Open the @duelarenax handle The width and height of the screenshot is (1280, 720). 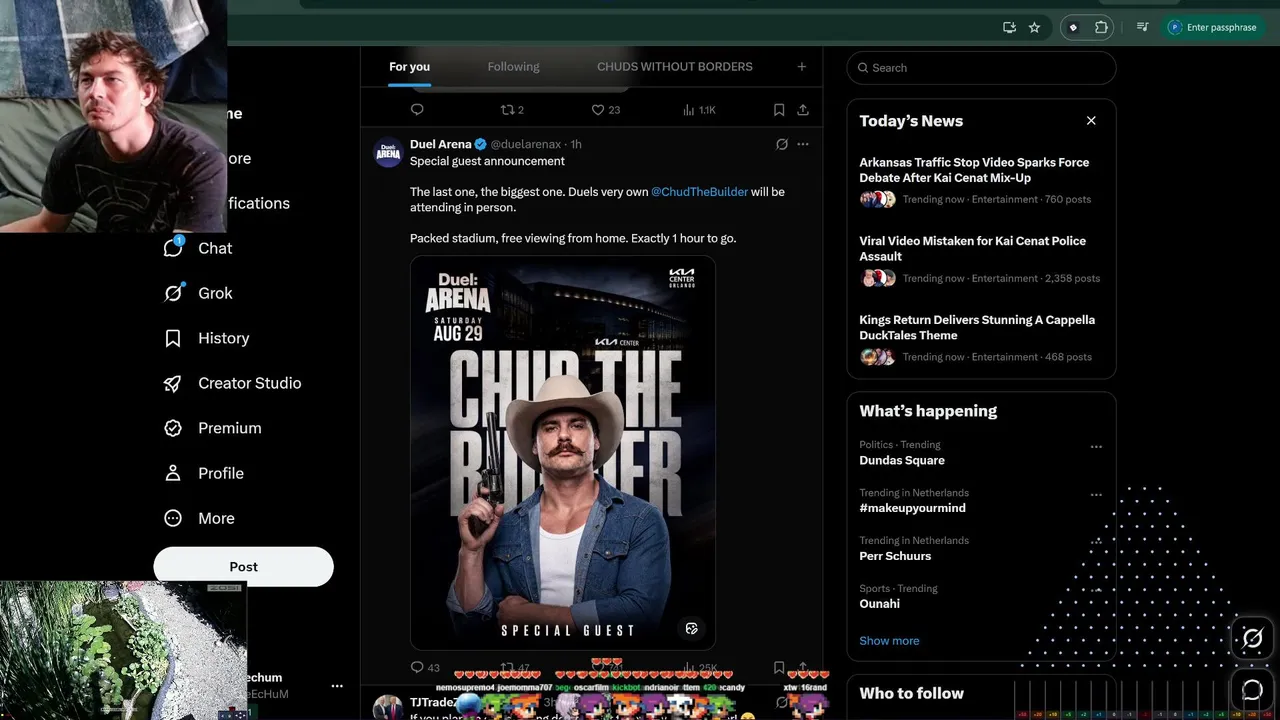coord(525,144)
